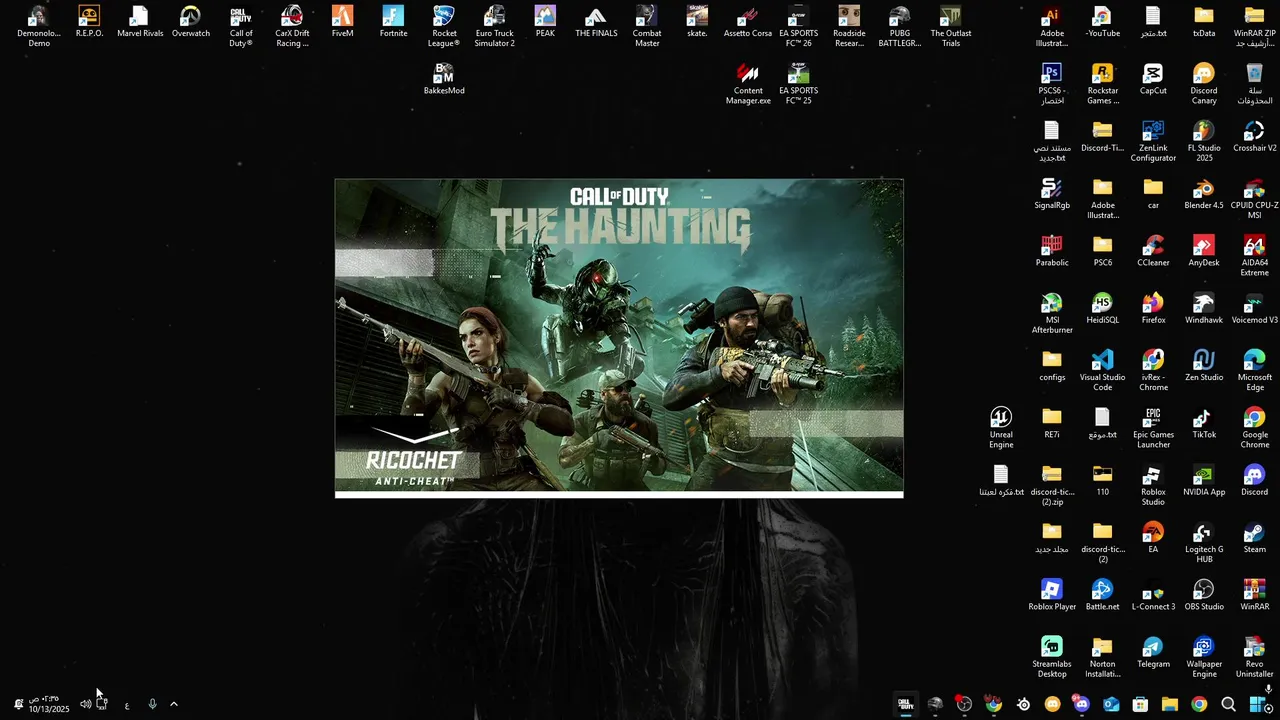Viewport: 1280px width, 720px height.
Task: Launch the R.E.P.O. game shortcut
Action: (x=89, y=22)
